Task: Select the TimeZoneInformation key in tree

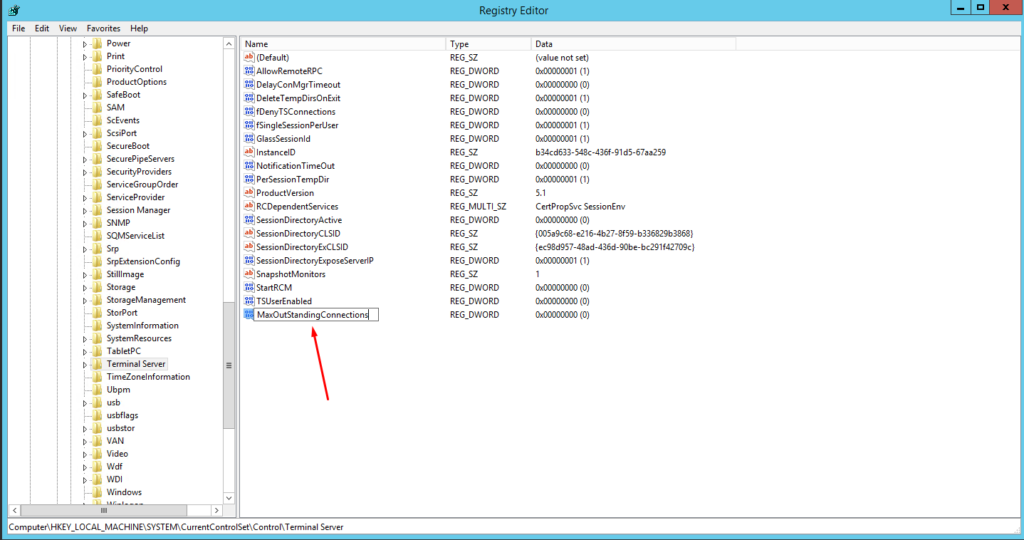Action: click(x=148, y=377)
